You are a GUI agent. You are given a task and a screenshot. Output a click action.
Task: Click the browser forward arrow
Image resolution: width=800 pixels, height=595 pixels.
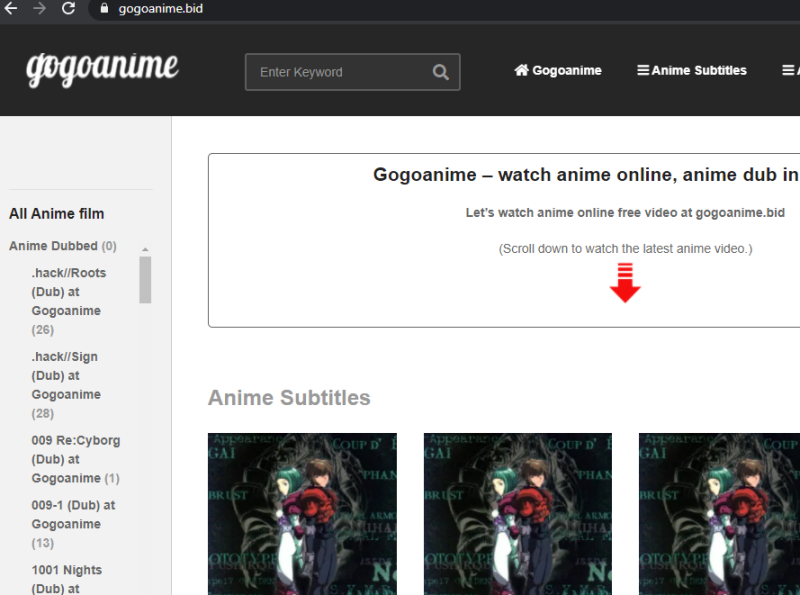[x=40, y=11]
